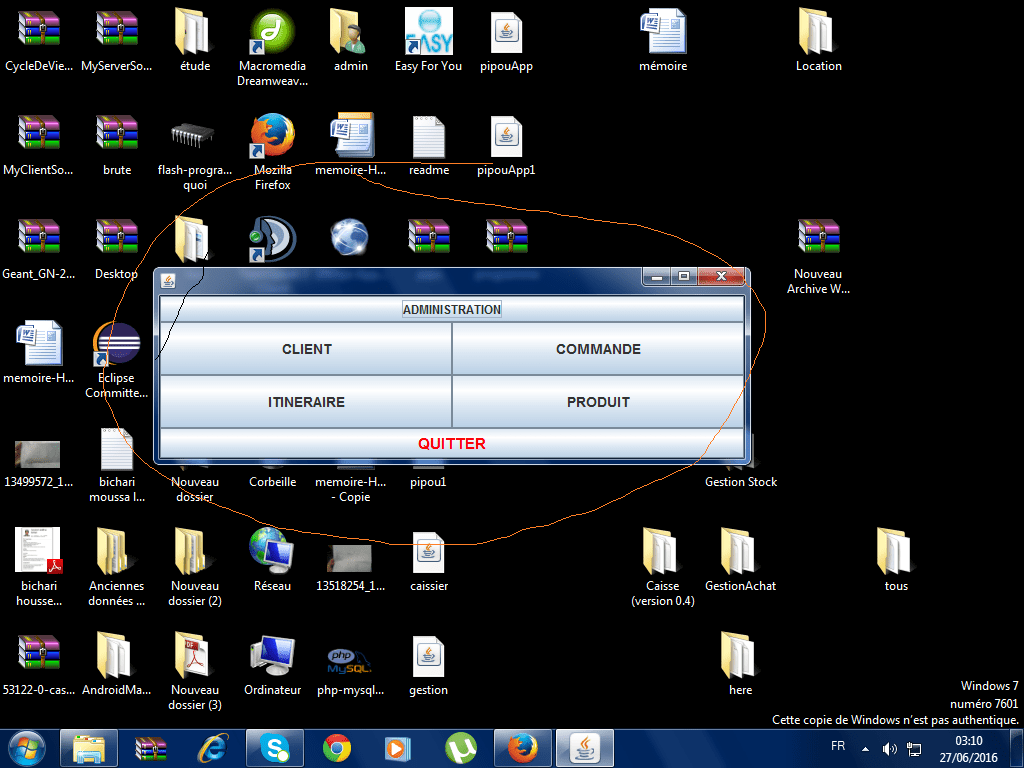
Task: Select the CycleDeVie archive icon
Action: 39,29
